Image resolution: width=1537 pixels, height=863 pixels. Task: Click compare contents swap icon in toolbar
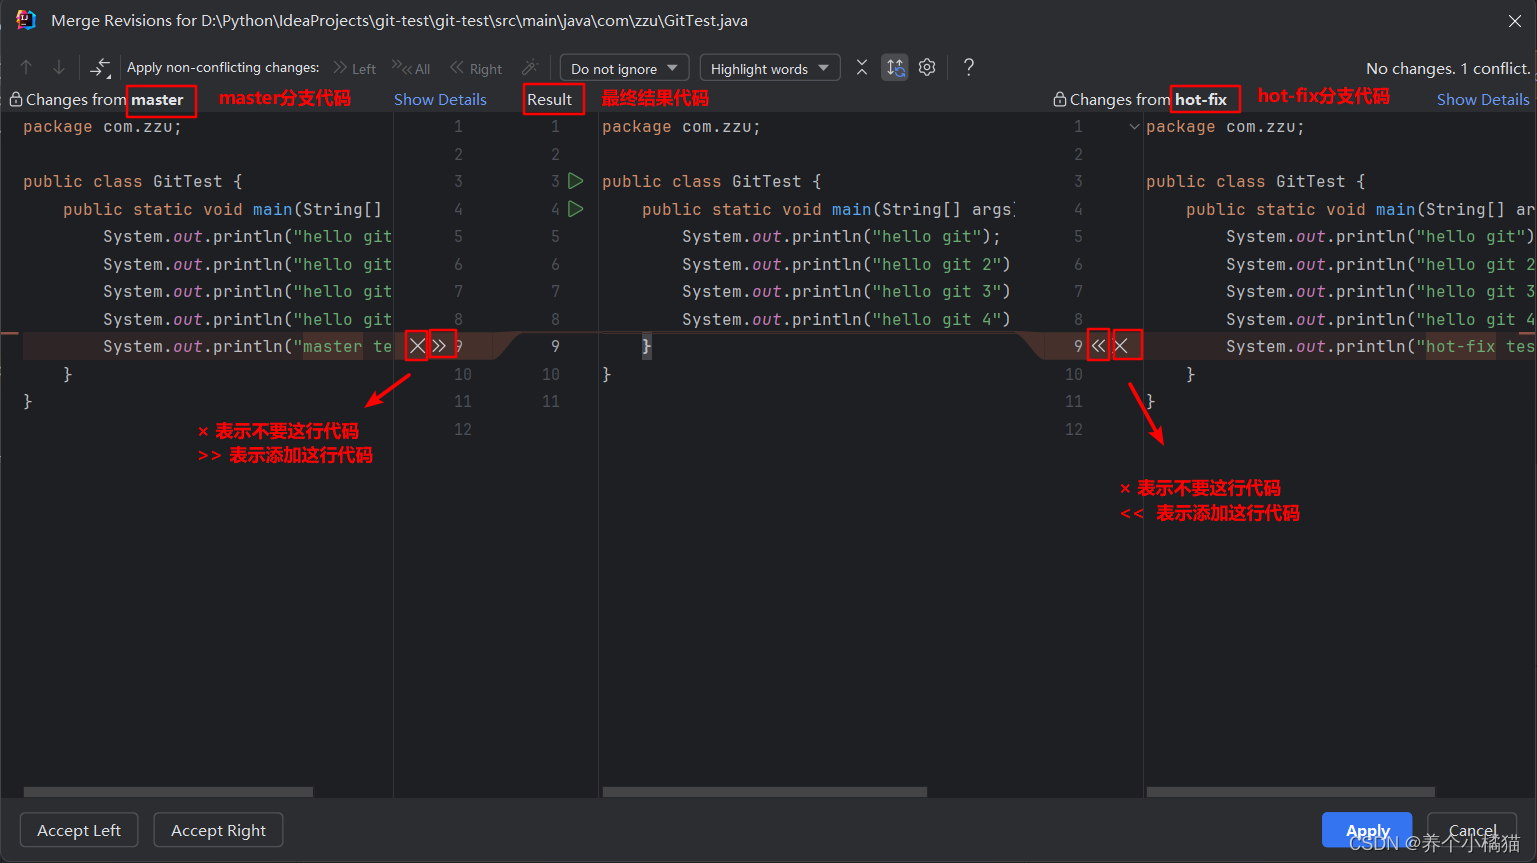tap(100, 67)
